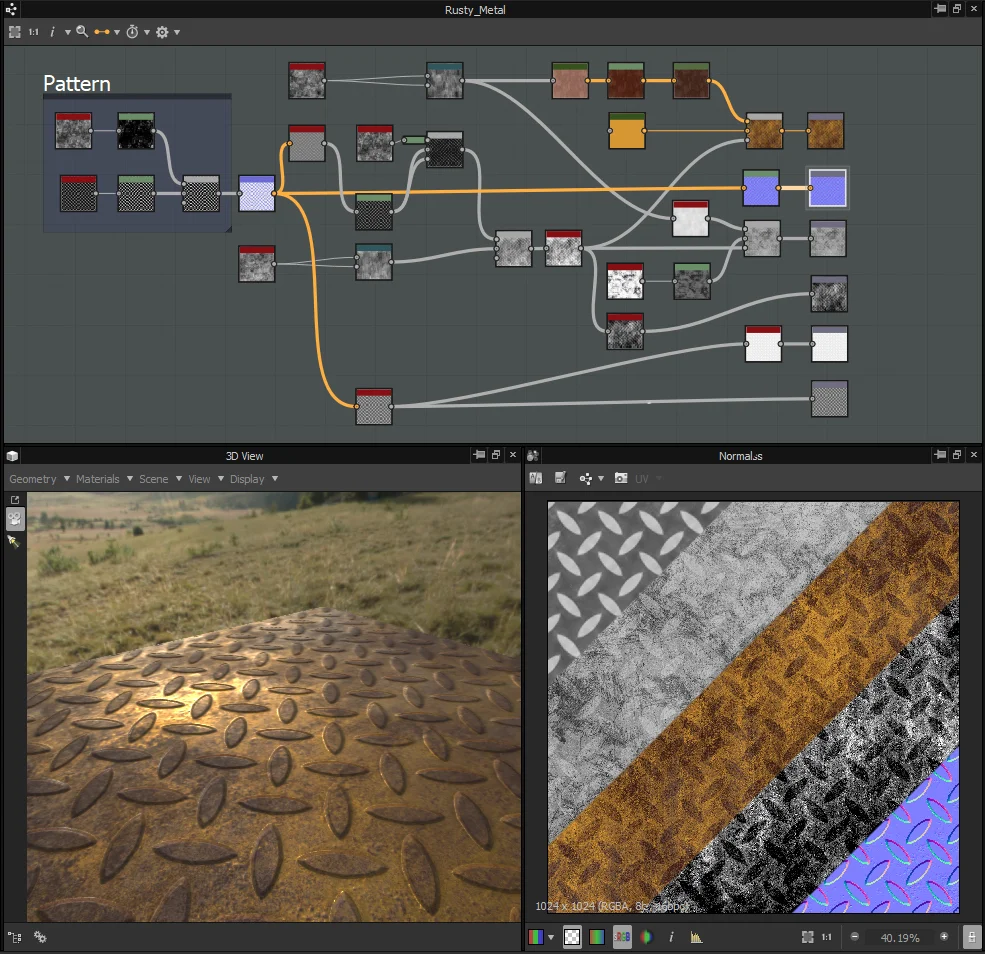Click the orange link display mode icon
The width and height of the screenshot is (985, 954).
pos(102,31)
